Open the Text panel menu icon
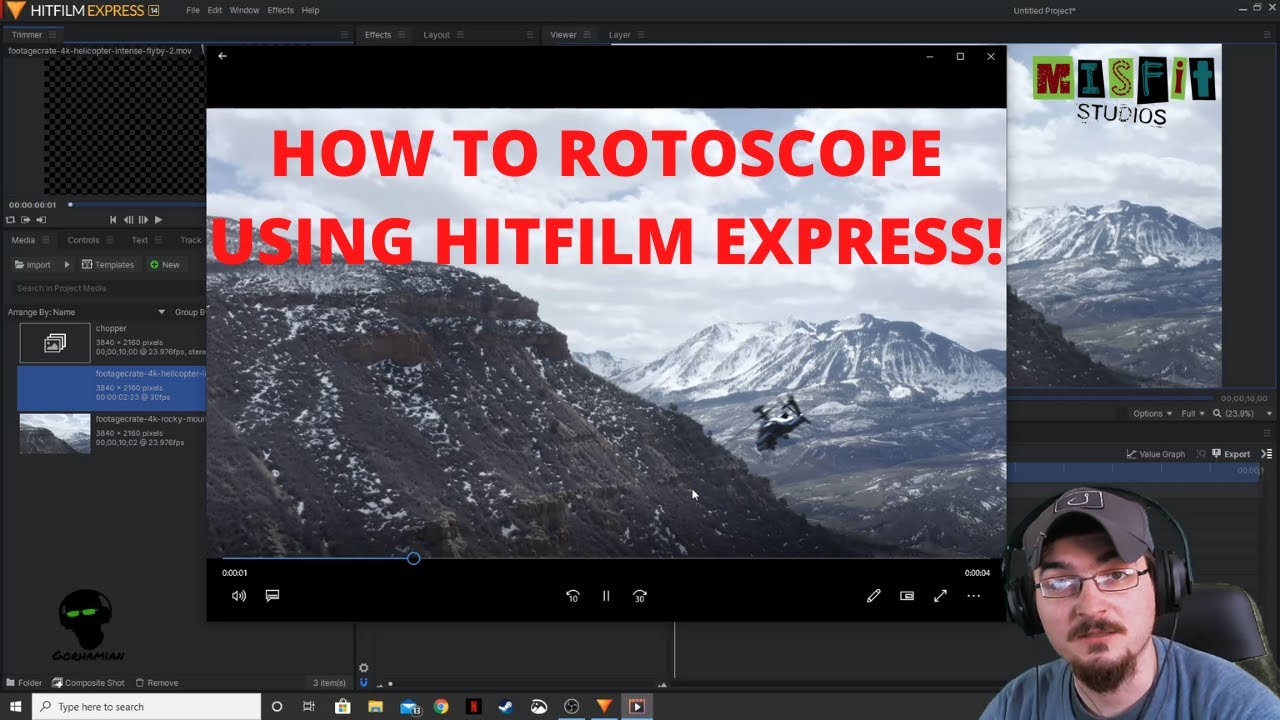 pos(158,240)
